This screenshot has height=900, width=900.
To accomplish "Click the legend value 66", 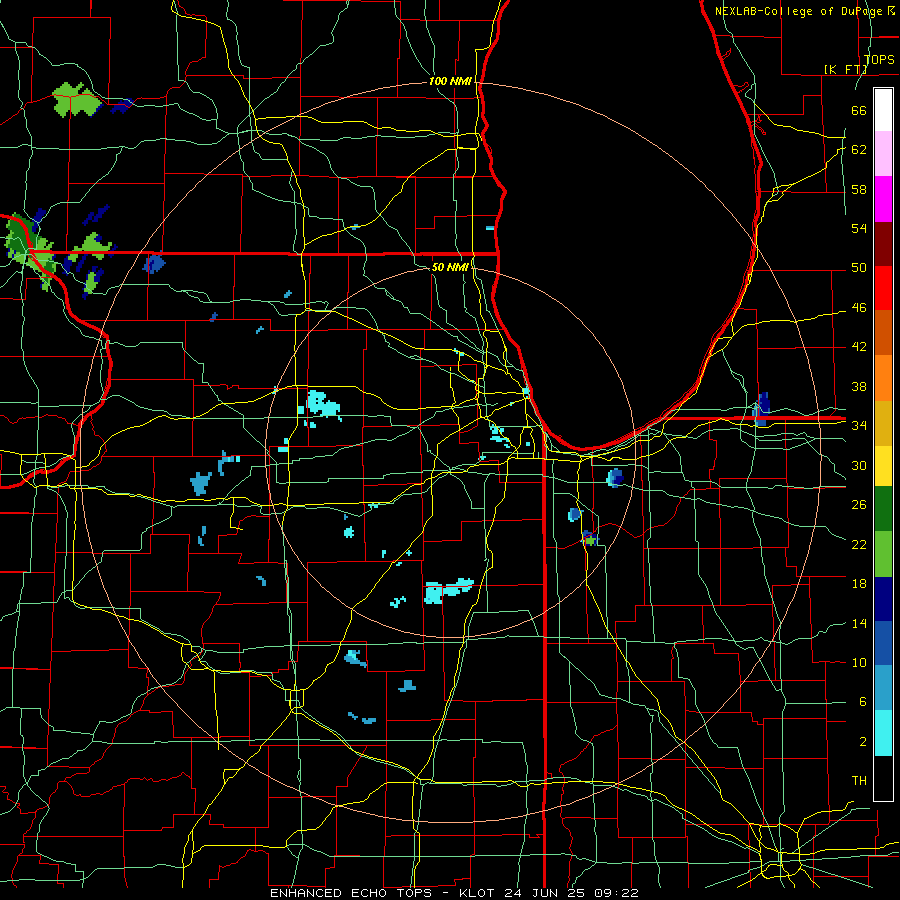I will click(859, 110).
